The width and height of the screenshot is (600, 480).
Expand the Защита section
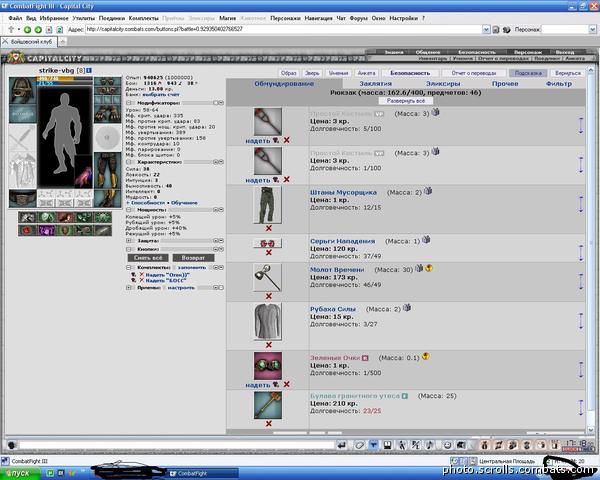129,241
